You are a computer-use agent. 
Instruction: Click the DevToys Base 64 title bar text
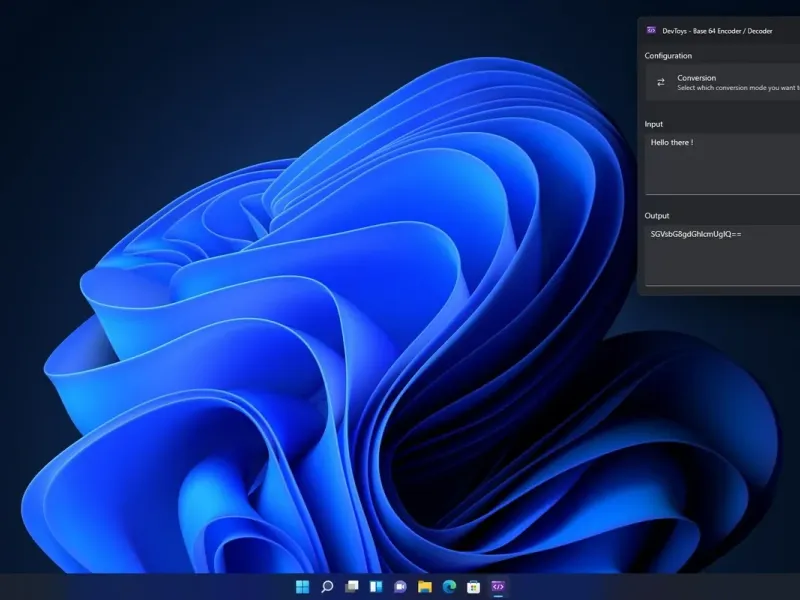click(717, 31)
